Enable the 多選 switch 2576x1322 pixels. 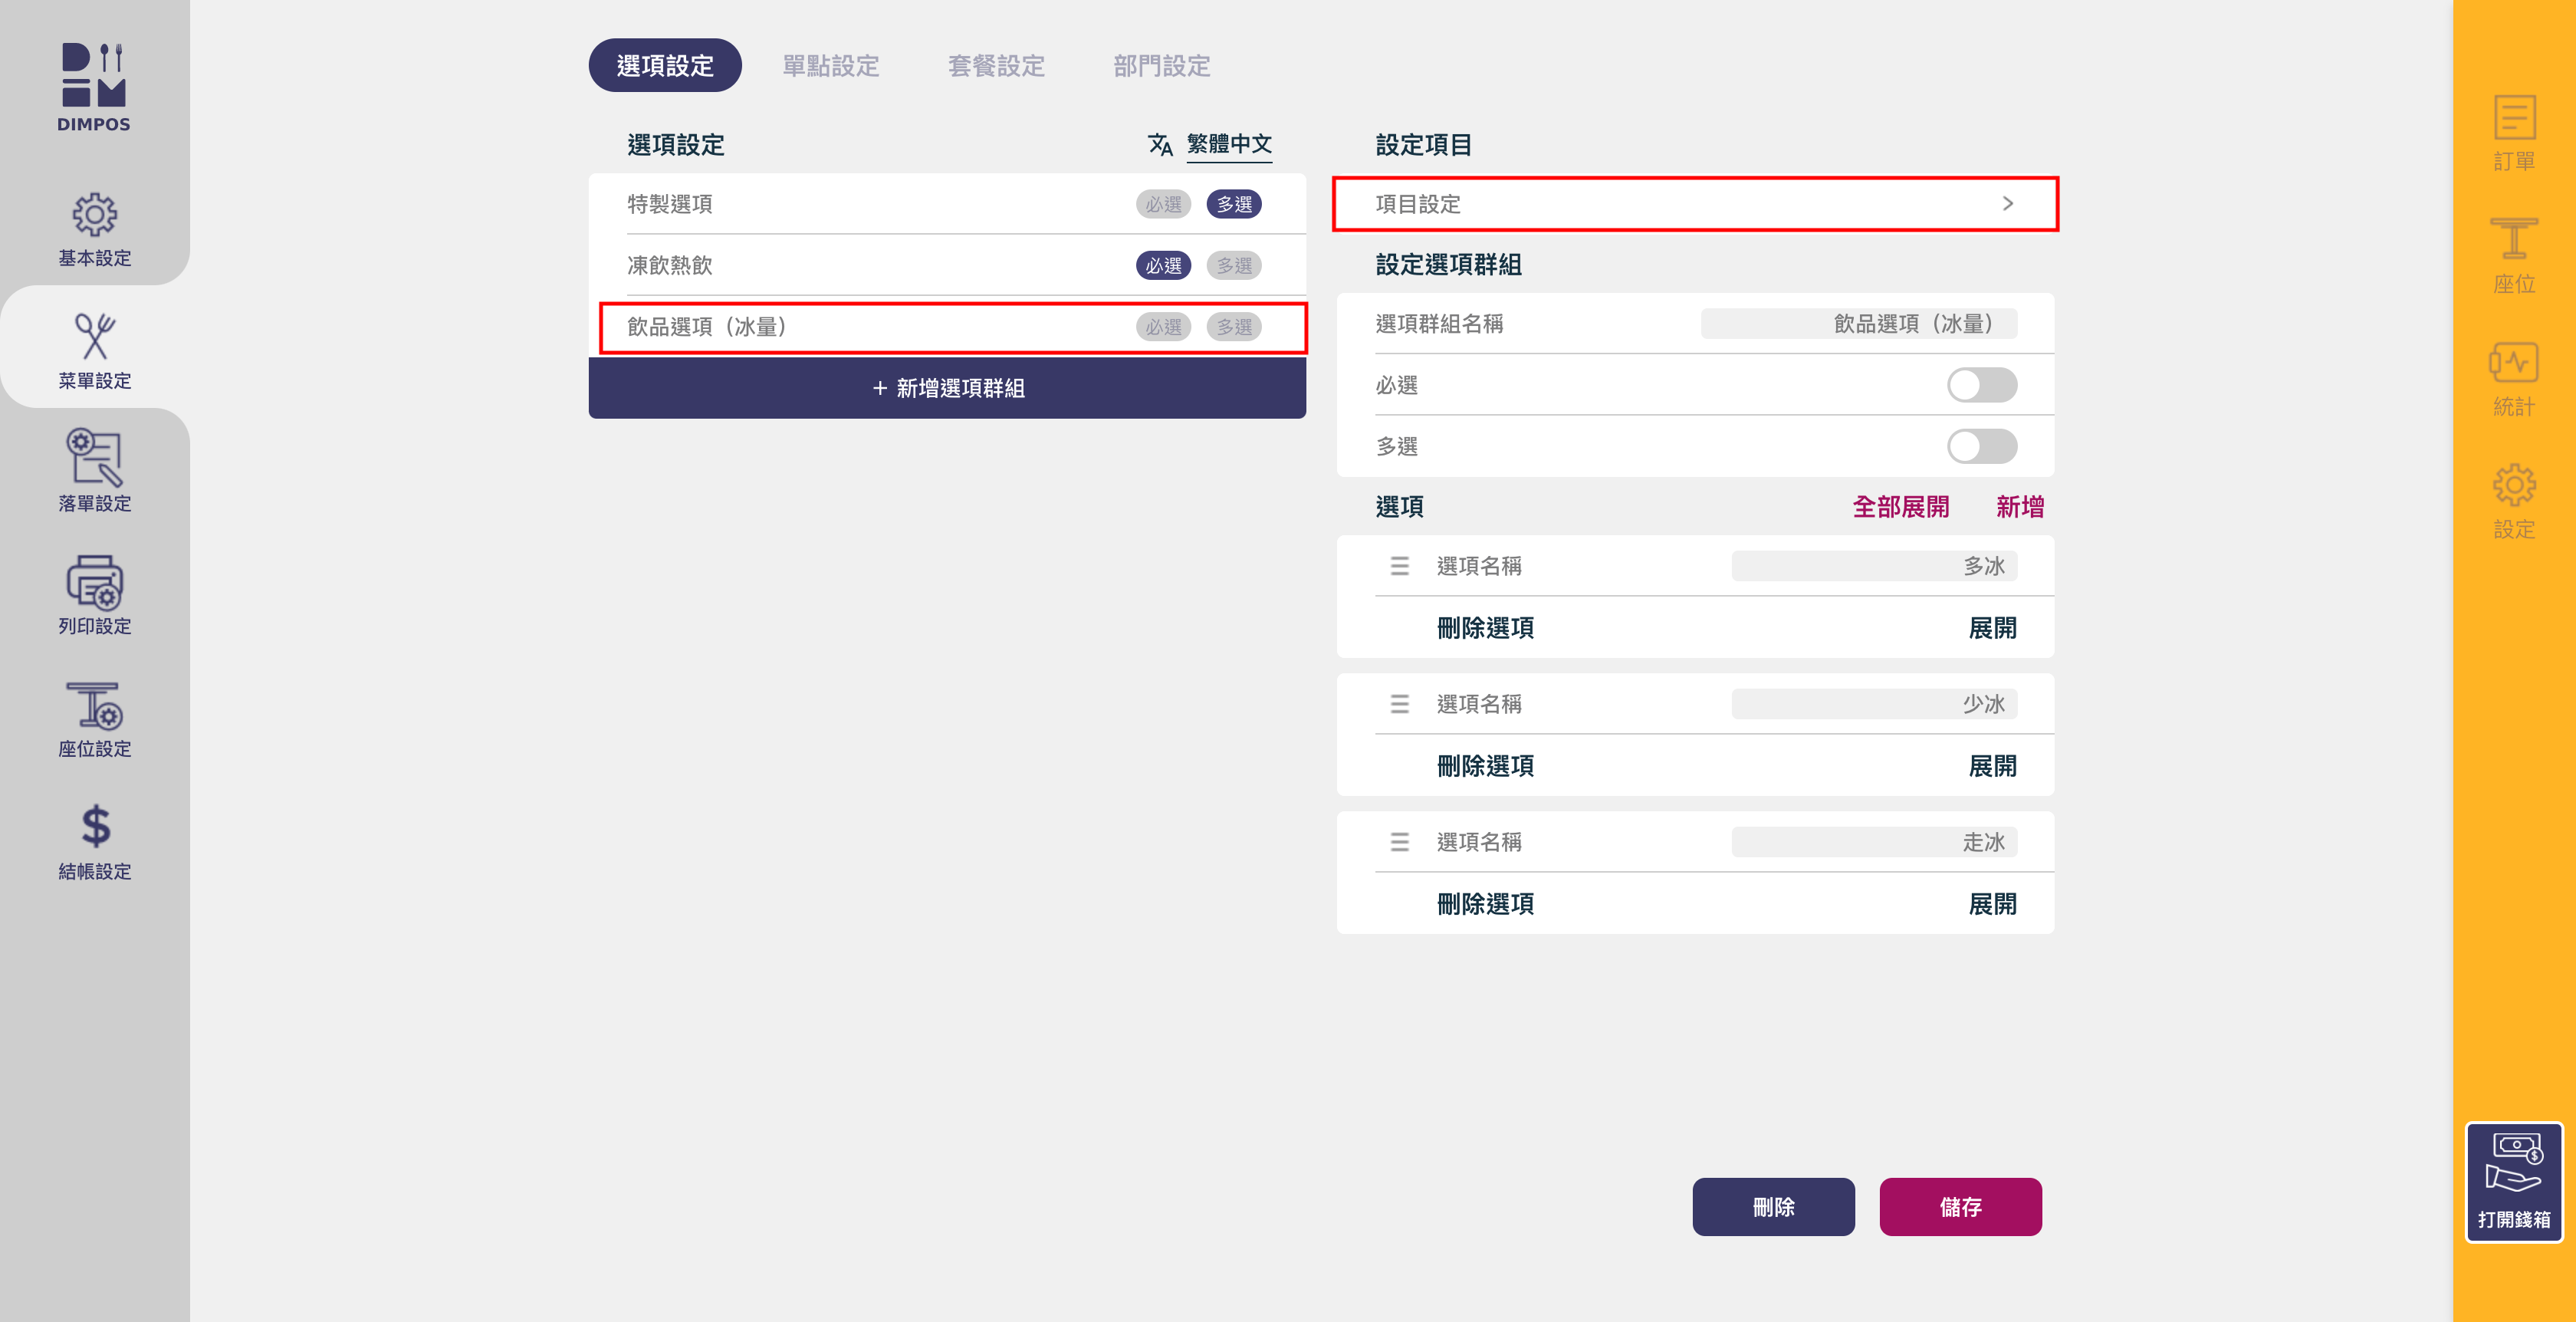click(x=1981, y=446)
